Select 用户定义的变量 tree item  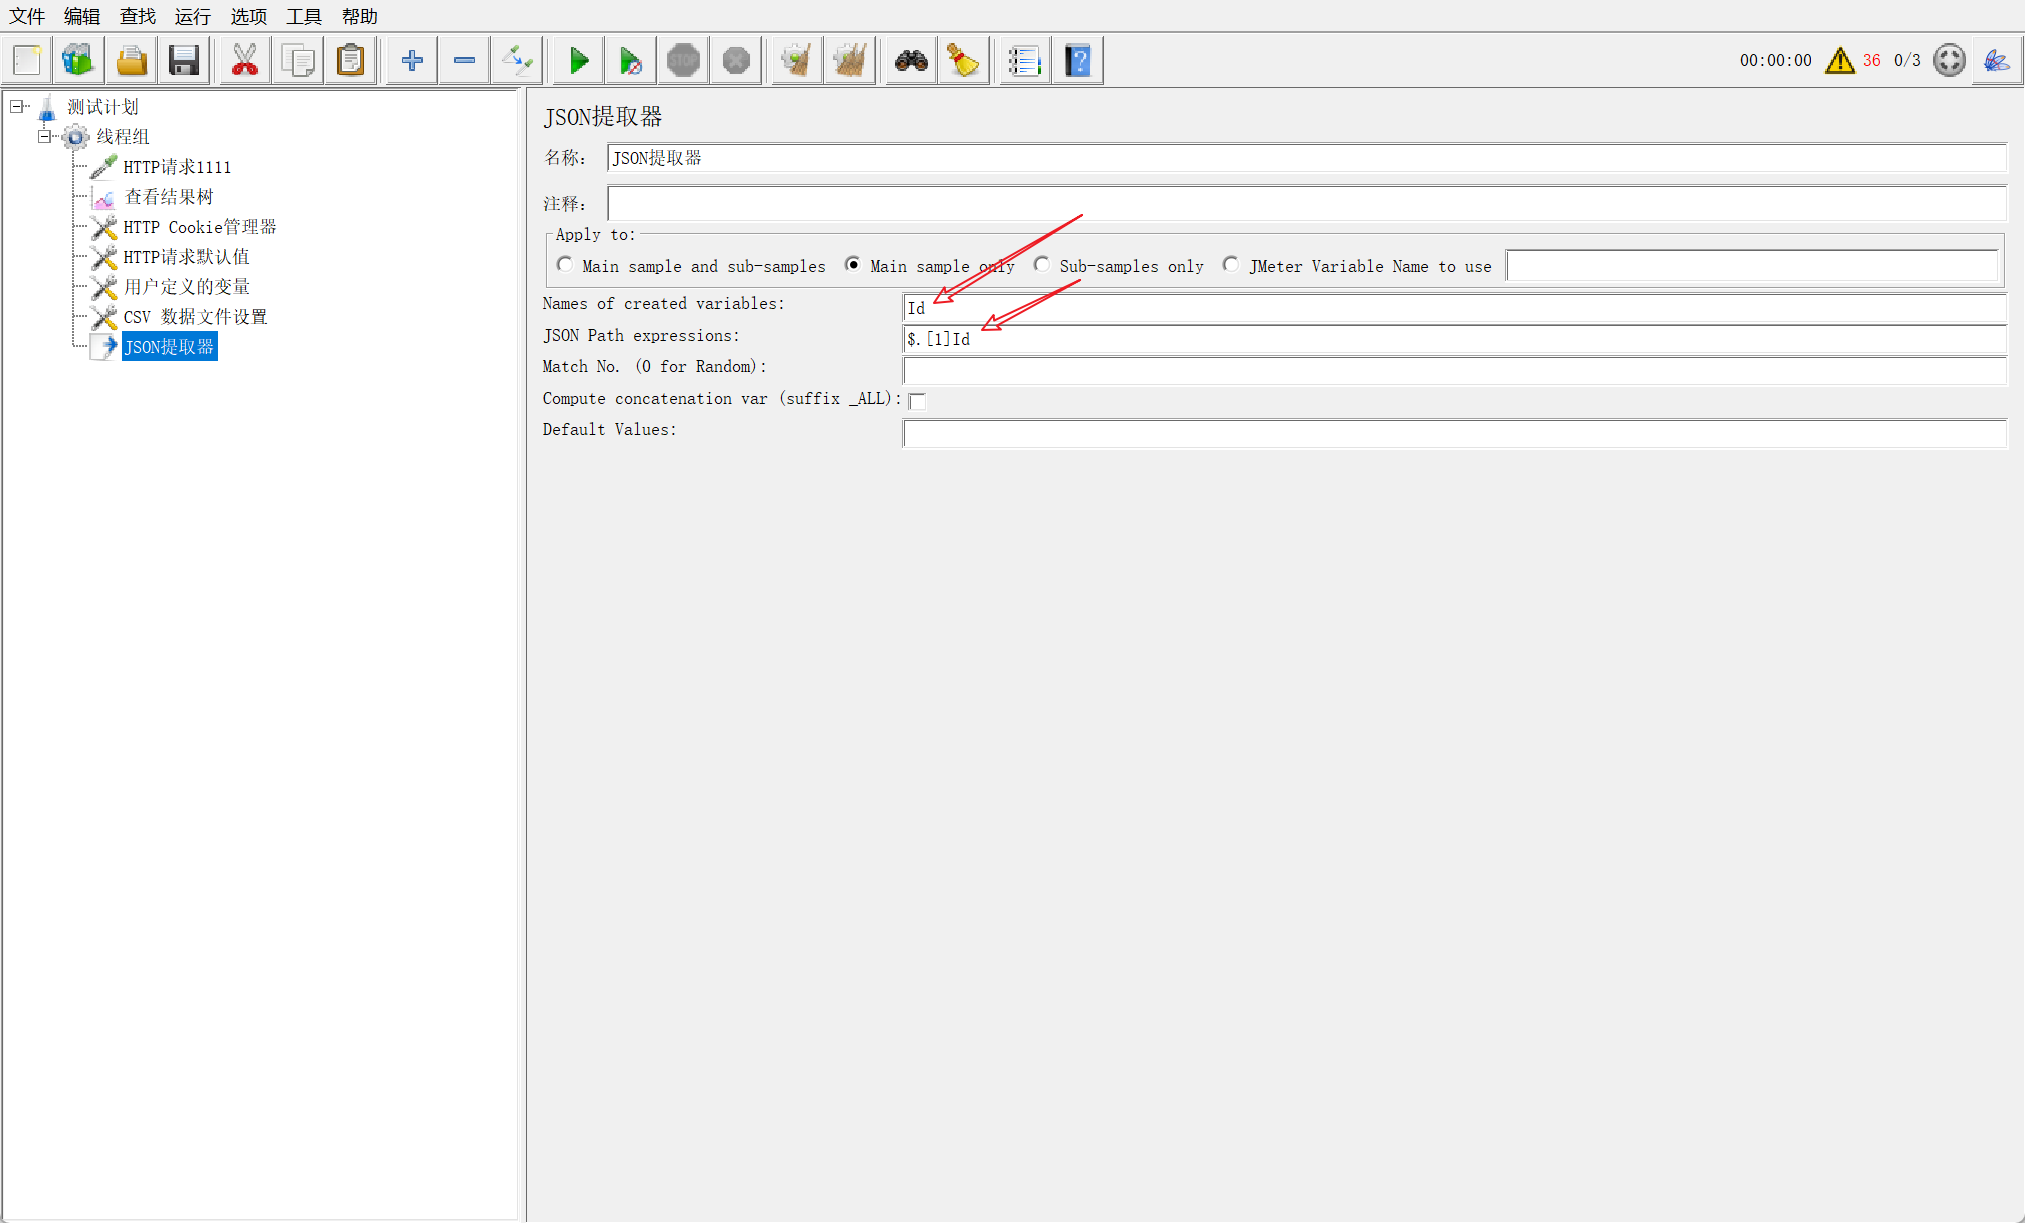(187, 287)
